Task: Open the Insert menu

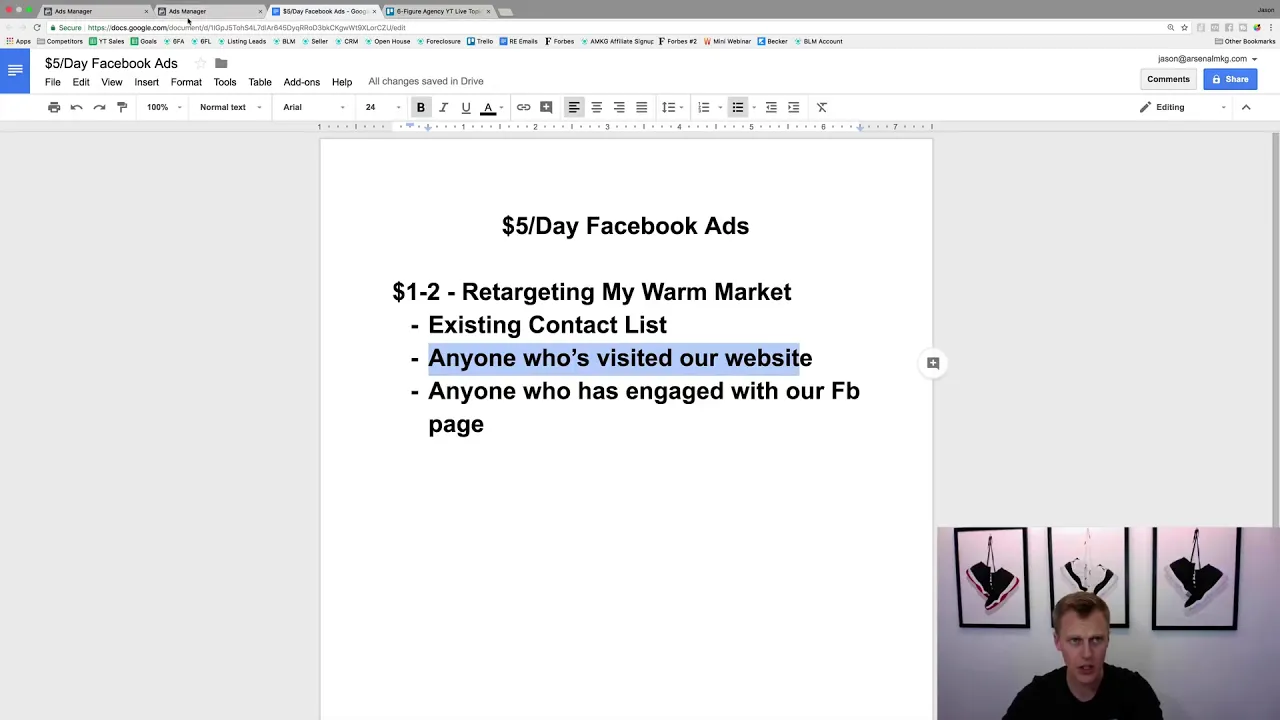Action: (146, 82)
